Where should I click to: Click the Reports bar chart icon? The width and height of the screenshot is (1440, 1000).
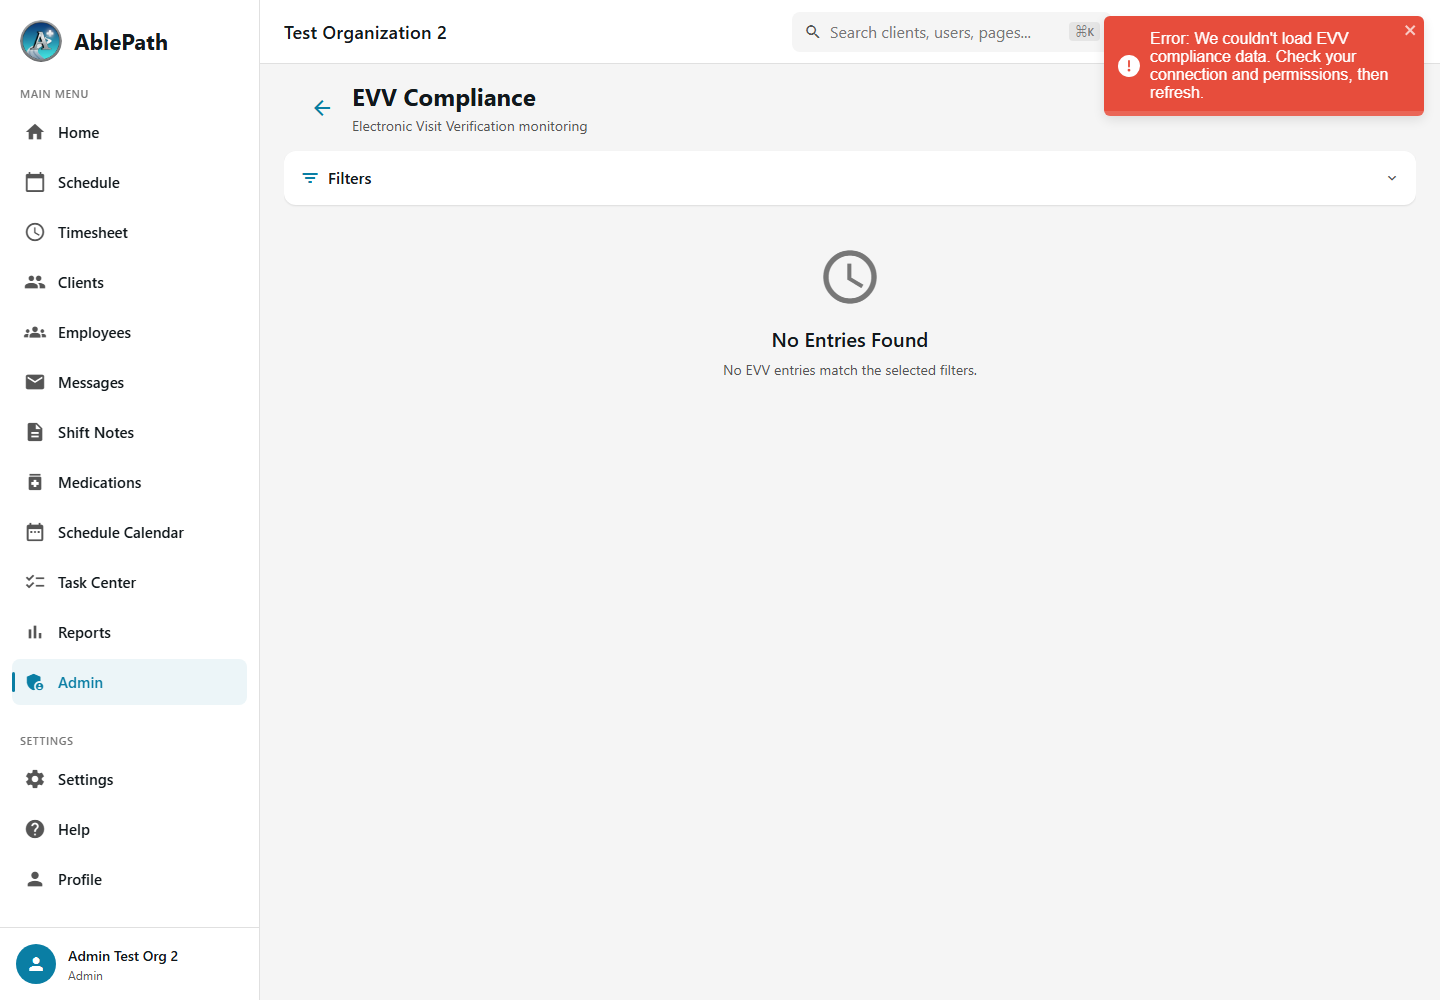(35, 632)
